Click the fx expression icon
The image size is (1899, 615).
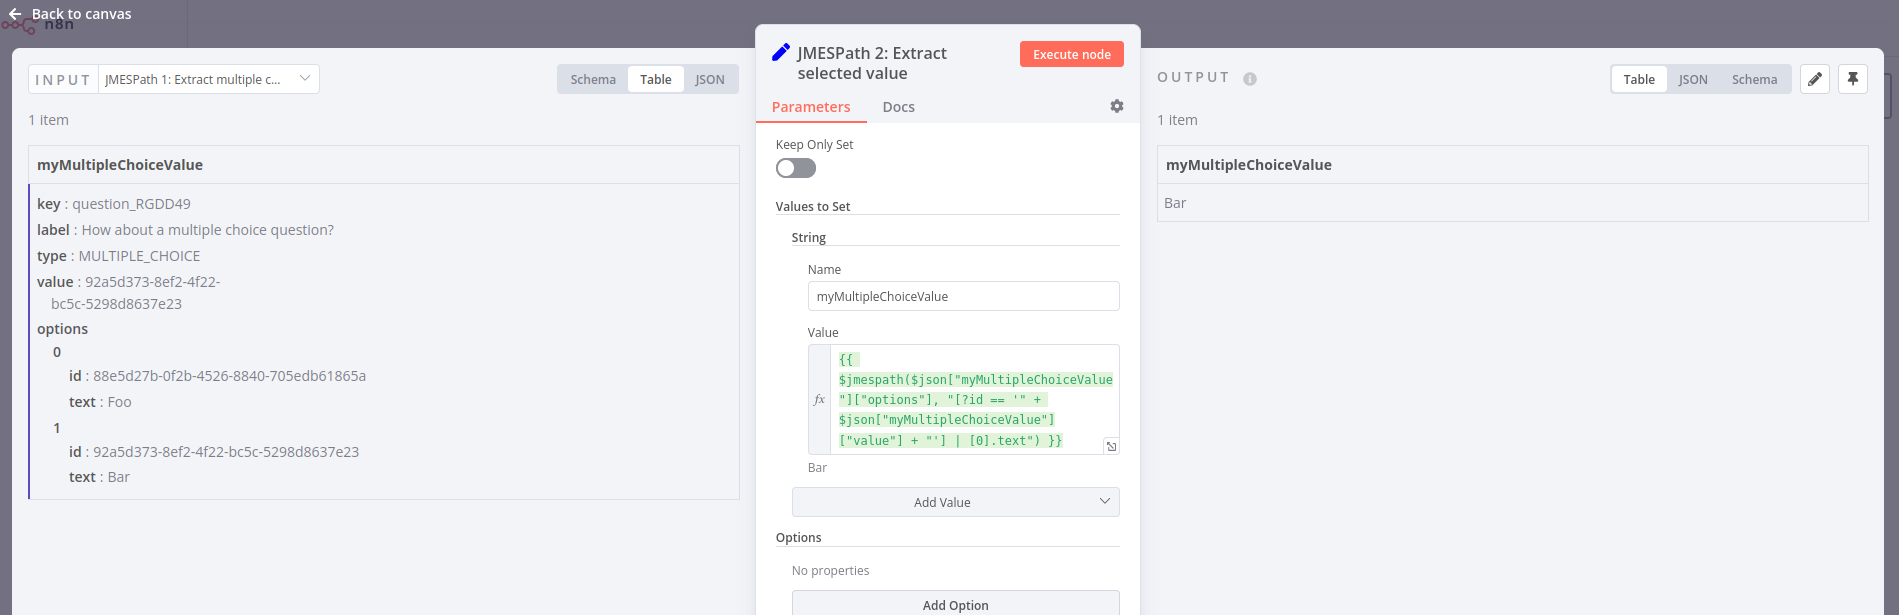[x=819, y=400]
